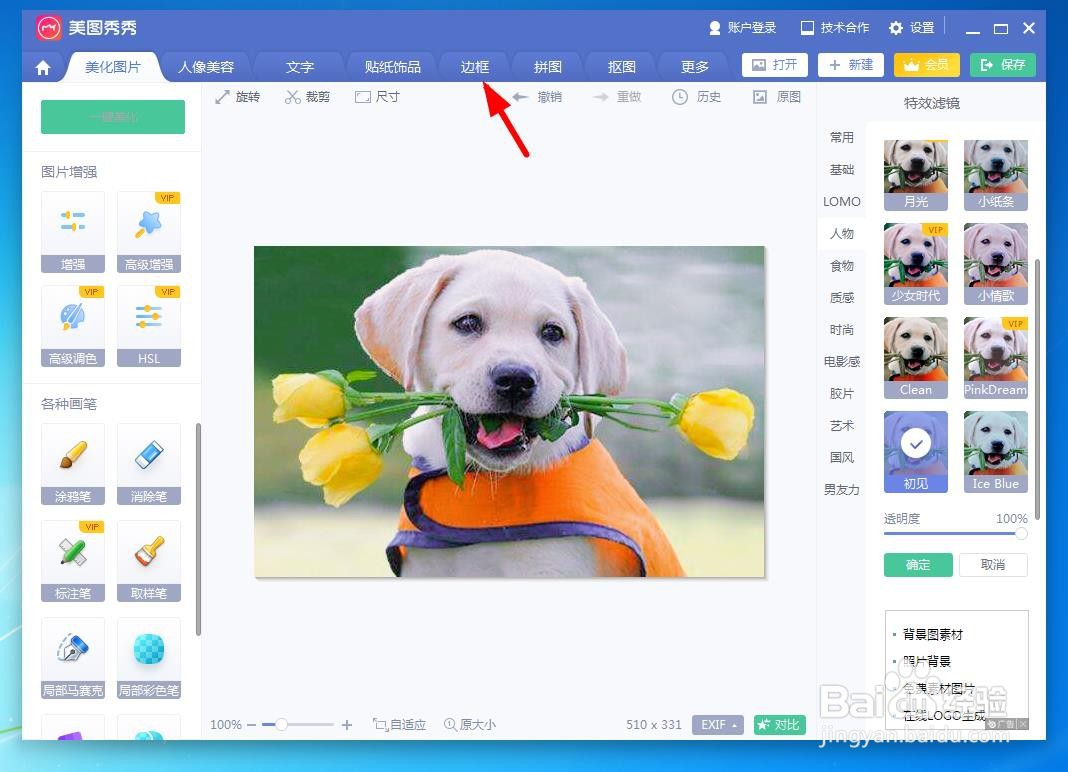Switch to the 贴纸饰品 tab
This screenshot has height=772, width=1068.
point(392,67)
